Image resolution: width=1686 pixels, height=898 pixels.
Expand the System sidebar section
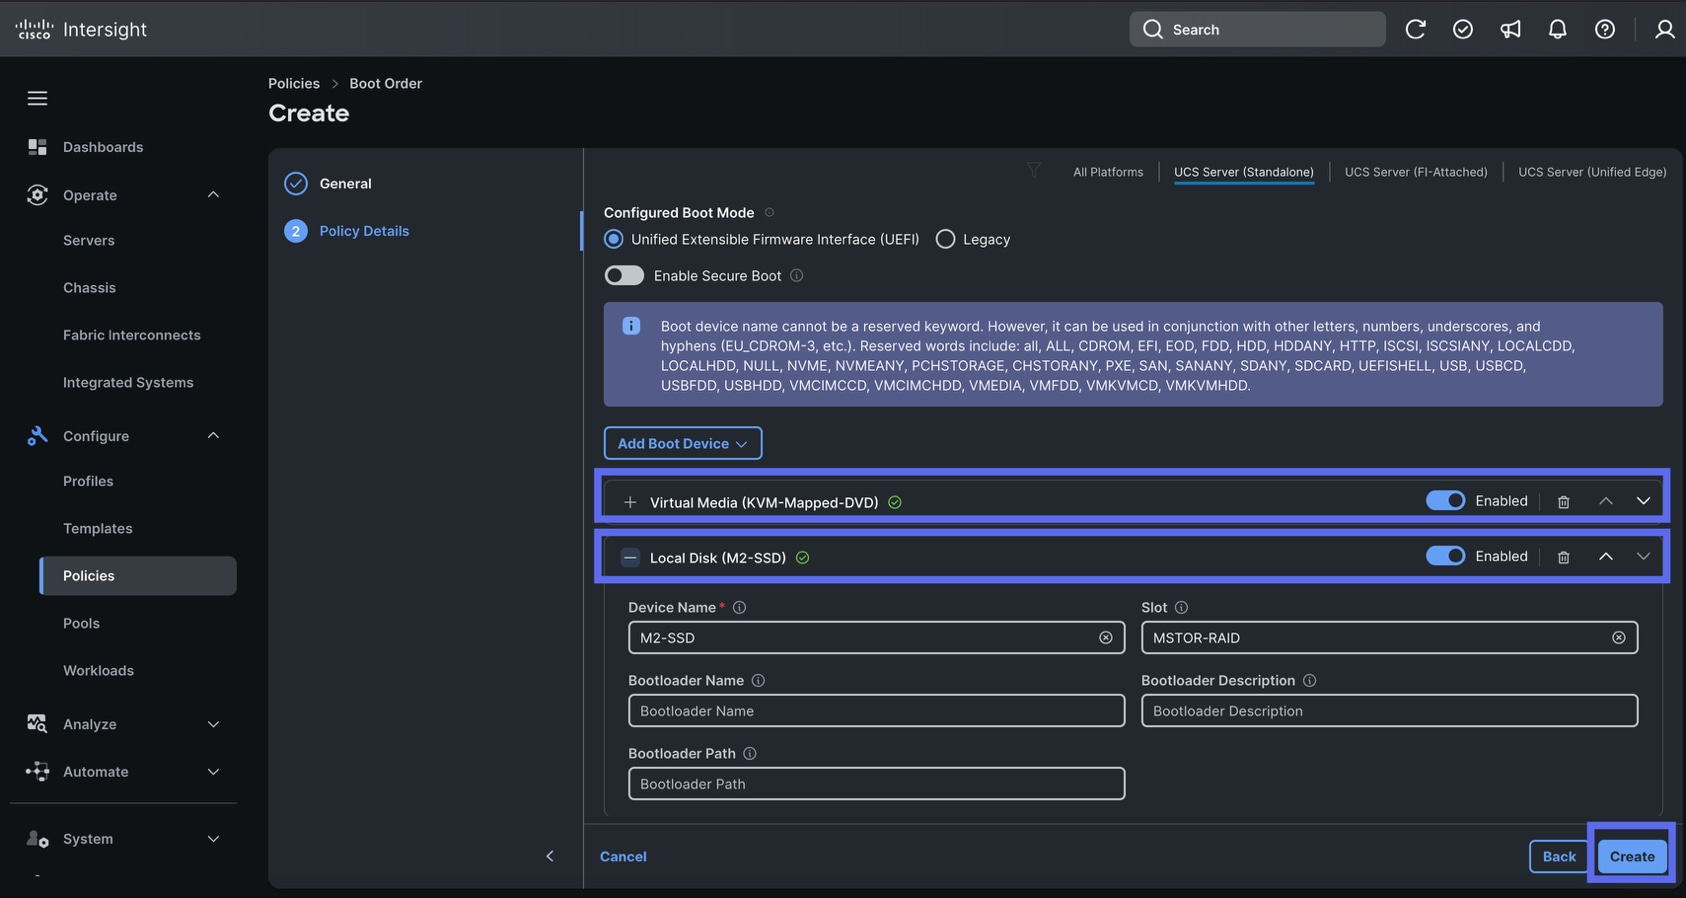coord(213,839)
